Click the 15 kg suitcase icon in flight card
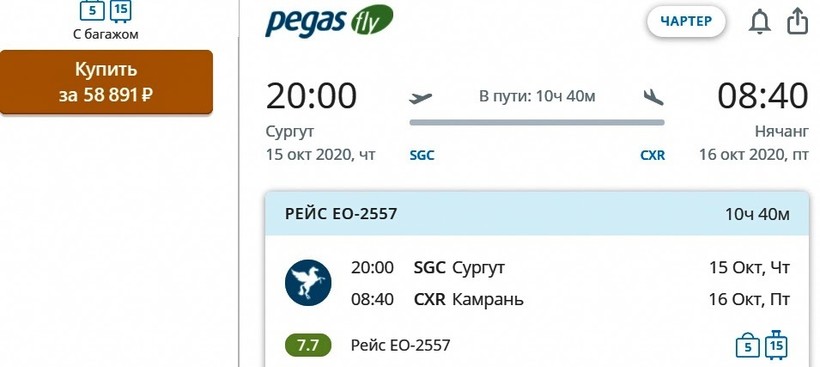Viewport: 820px width, 367px height. (x=777, y=345)
